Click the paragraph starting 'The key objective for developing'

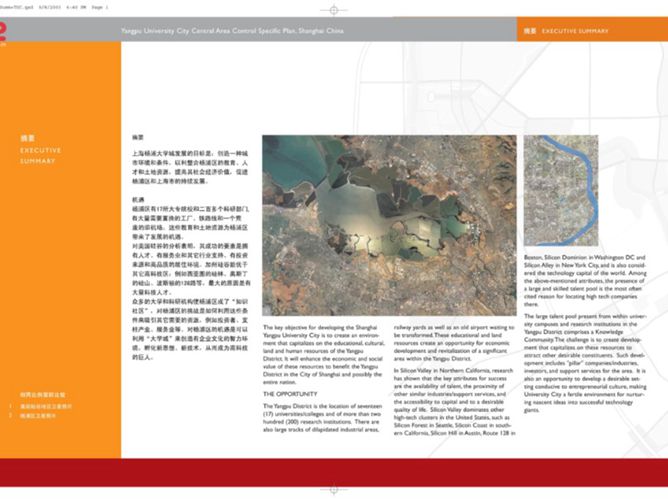tap(322, 355)
